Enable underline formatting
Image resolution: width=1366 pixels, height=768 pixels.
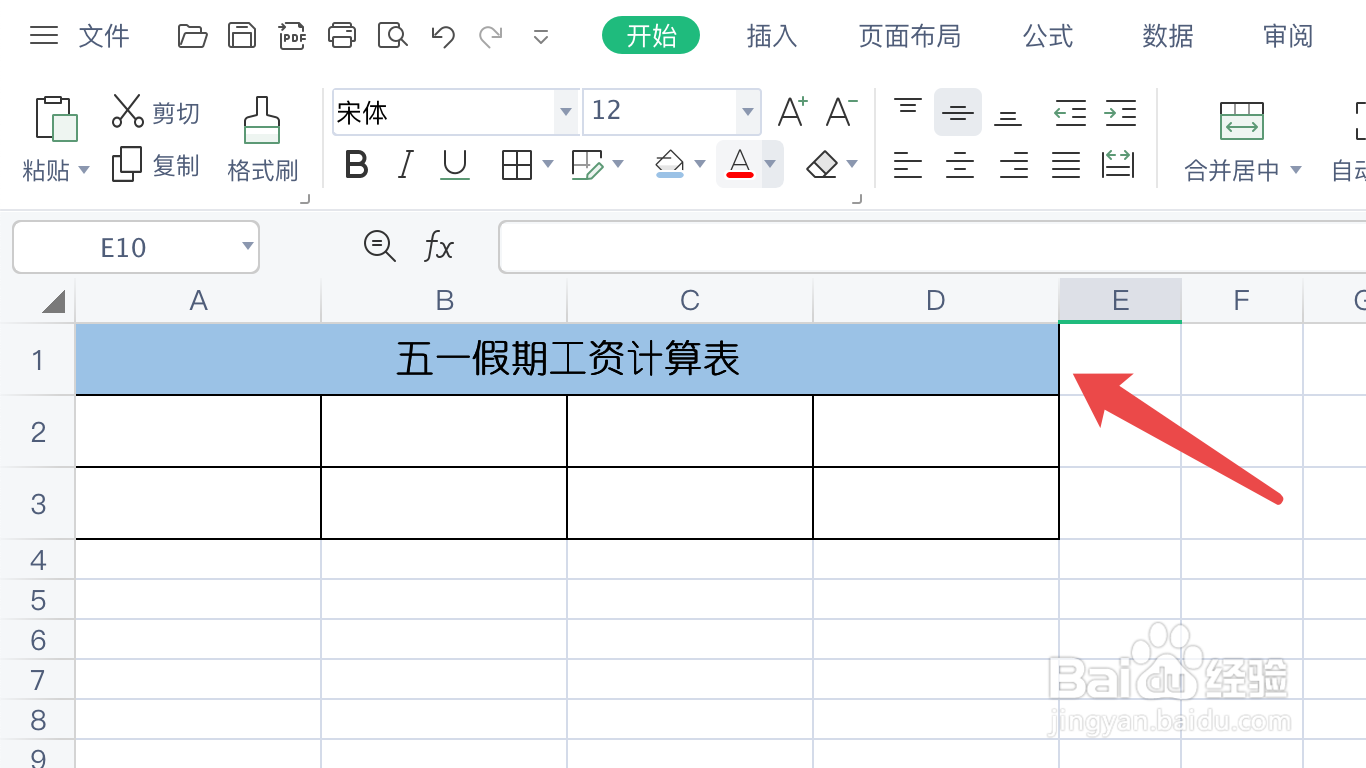[454, 165]
